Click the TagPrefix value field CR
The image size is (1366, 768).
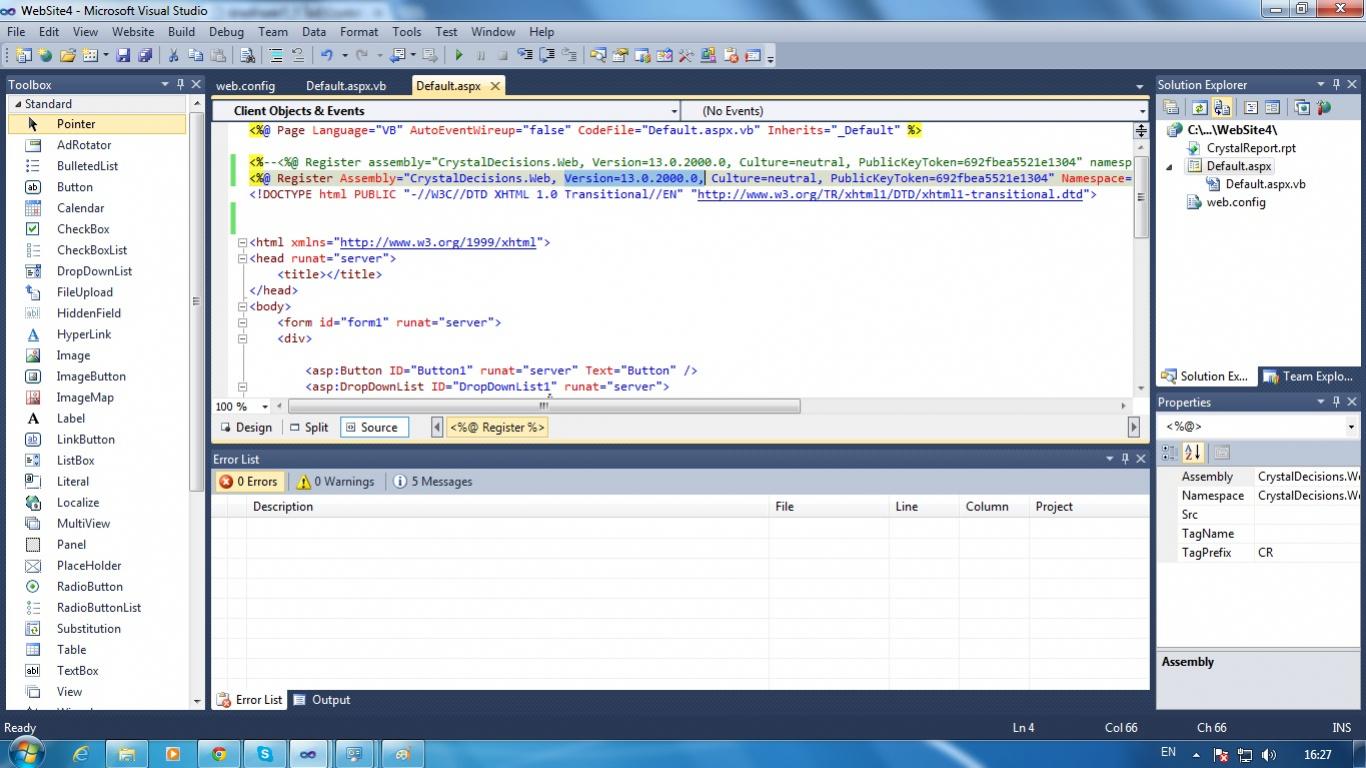pos(1307,553)
